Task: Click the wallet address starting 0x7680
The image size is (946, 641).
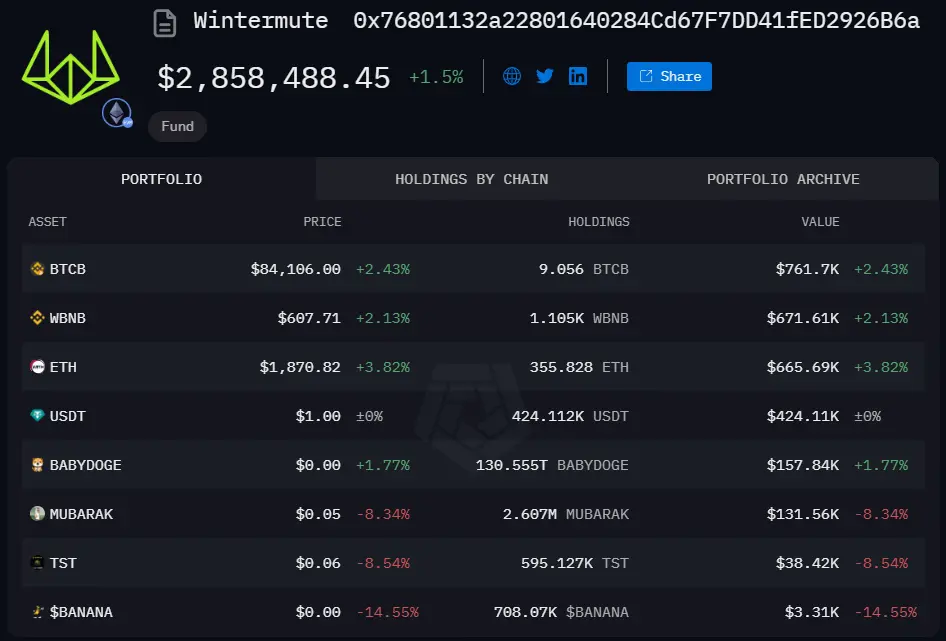Action: (636, 21)
